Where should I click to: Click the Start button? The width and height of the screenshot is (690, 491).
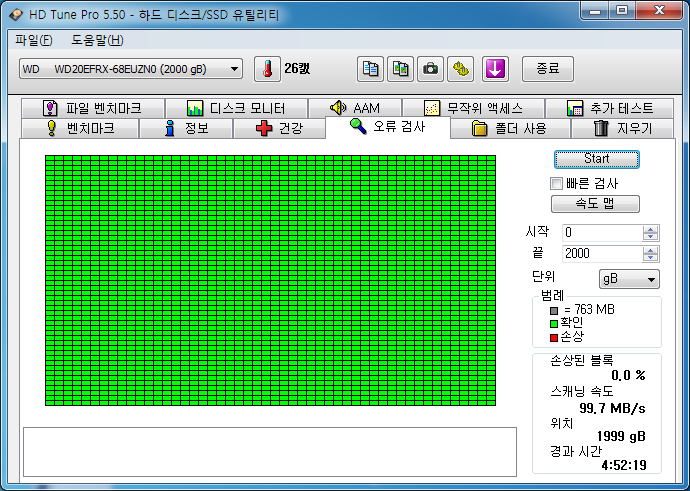[x=597, y=159]
